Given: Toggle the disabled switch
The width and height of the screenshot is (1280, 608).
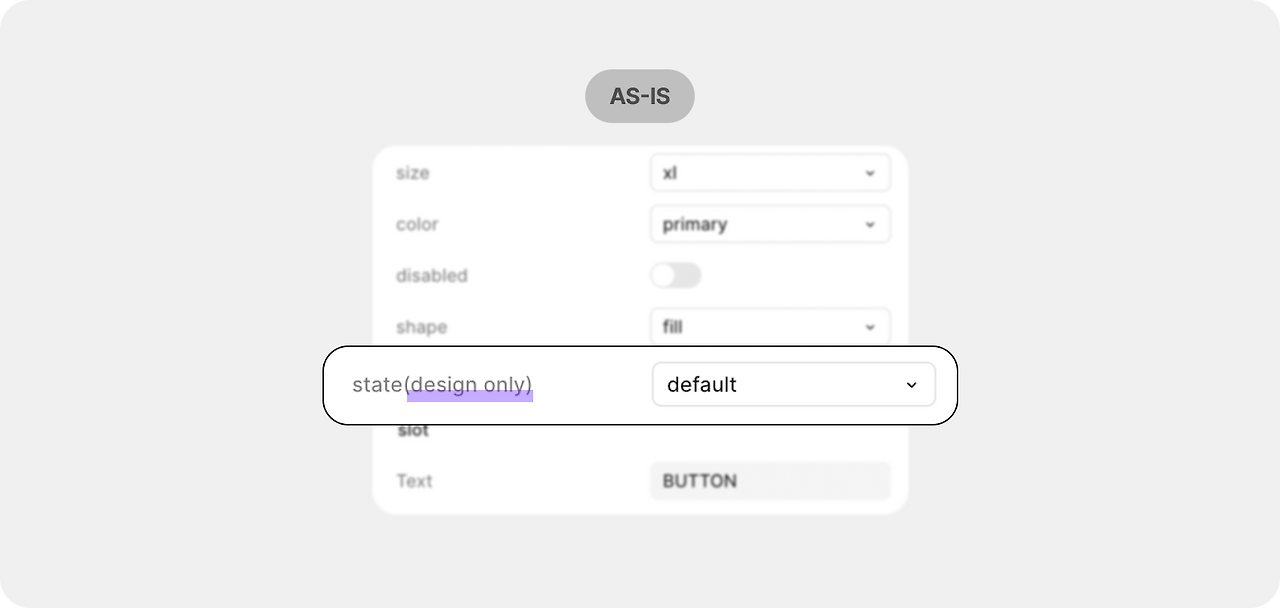Looking at the screenshot, I should click(676, 275).
